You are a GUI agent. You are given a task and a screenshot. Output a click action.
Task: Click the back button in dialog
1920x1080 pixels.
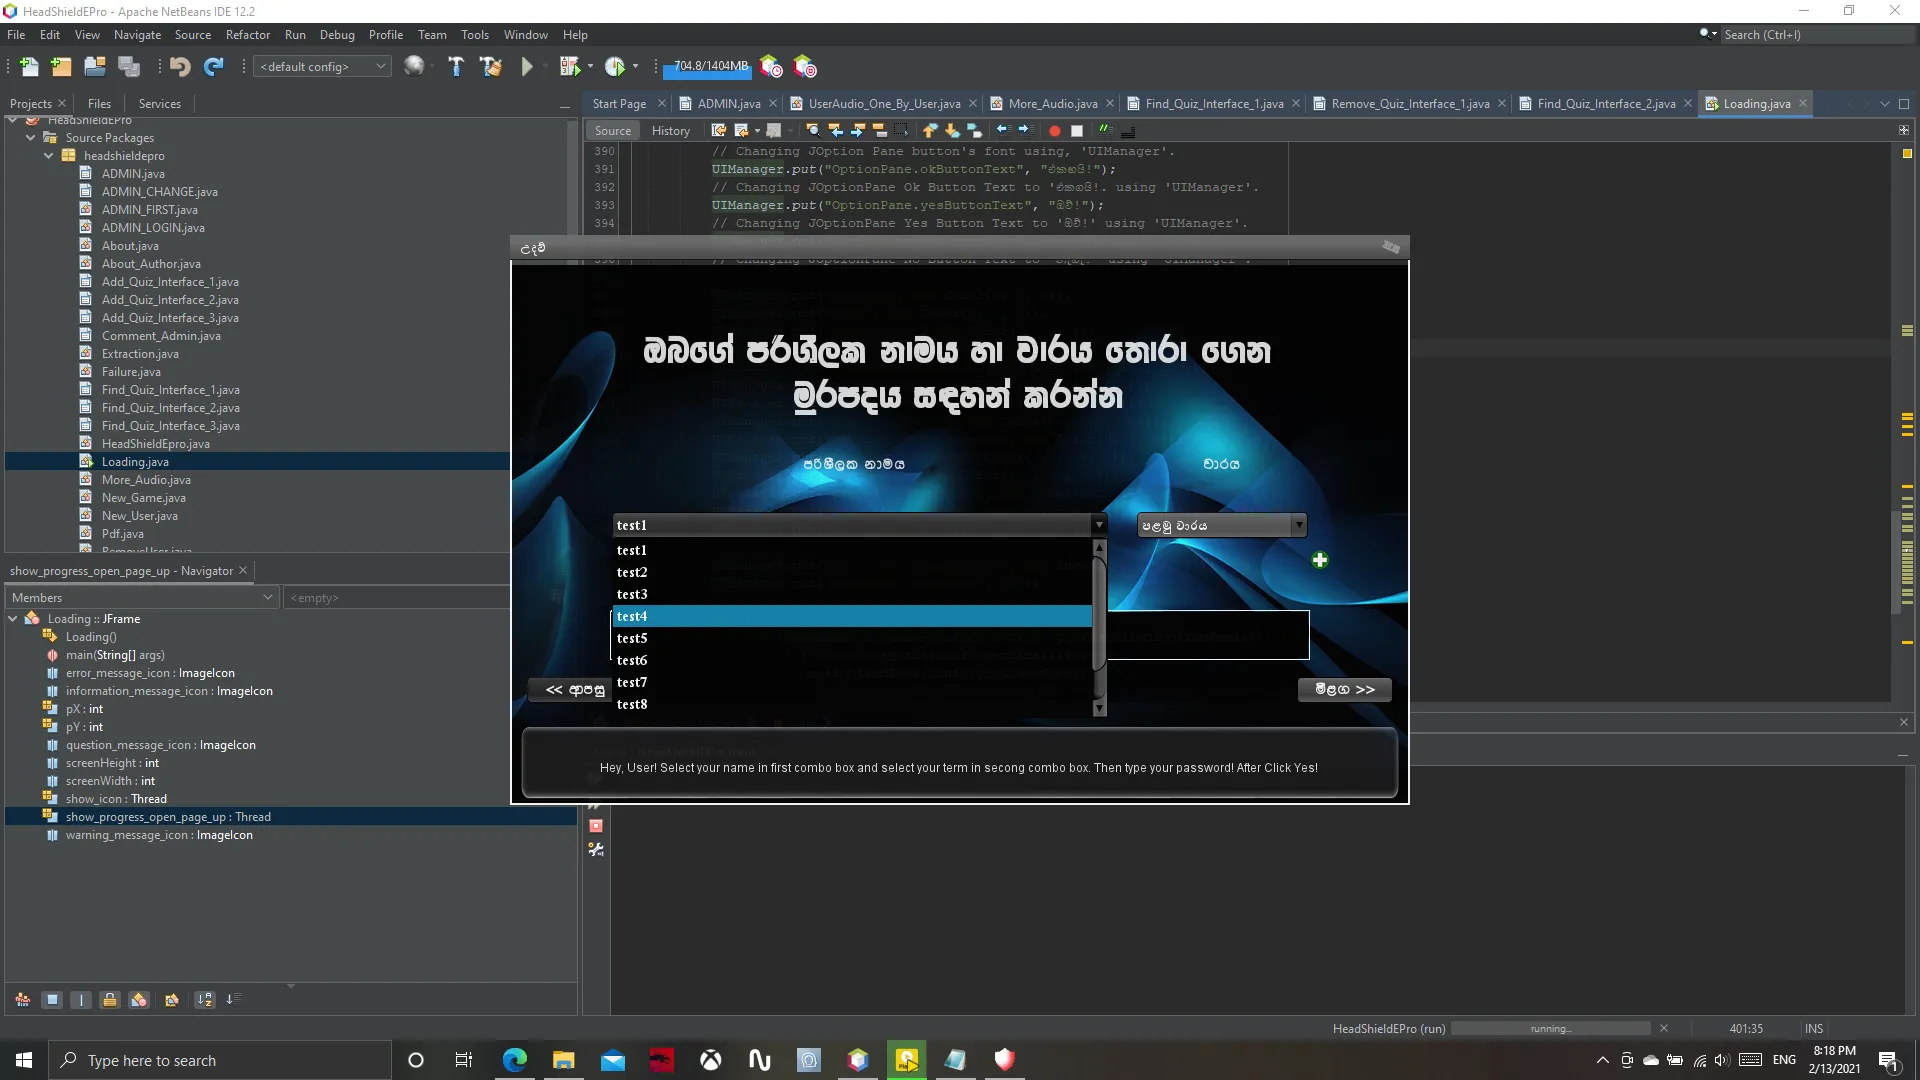571,689
